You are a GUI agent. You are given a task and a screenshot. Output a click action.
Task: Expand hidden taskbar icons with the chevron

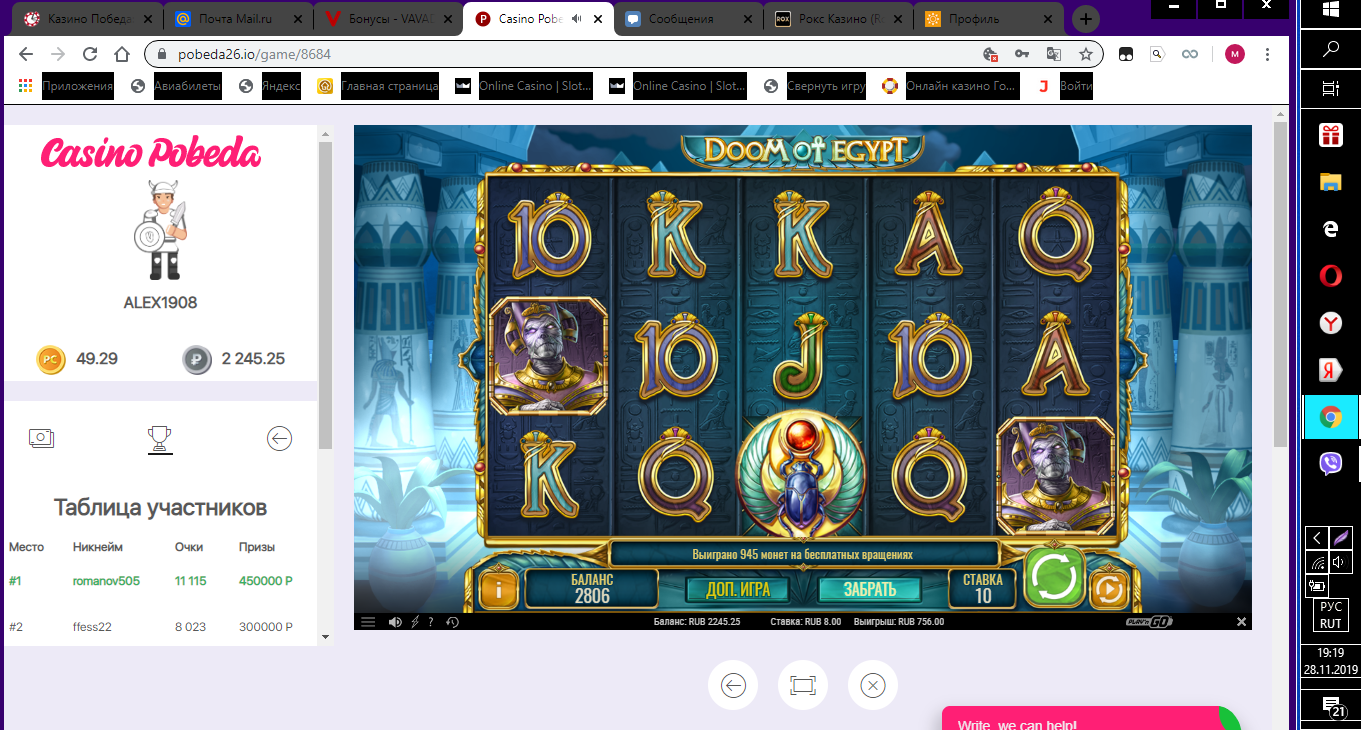coord(1316,538)
